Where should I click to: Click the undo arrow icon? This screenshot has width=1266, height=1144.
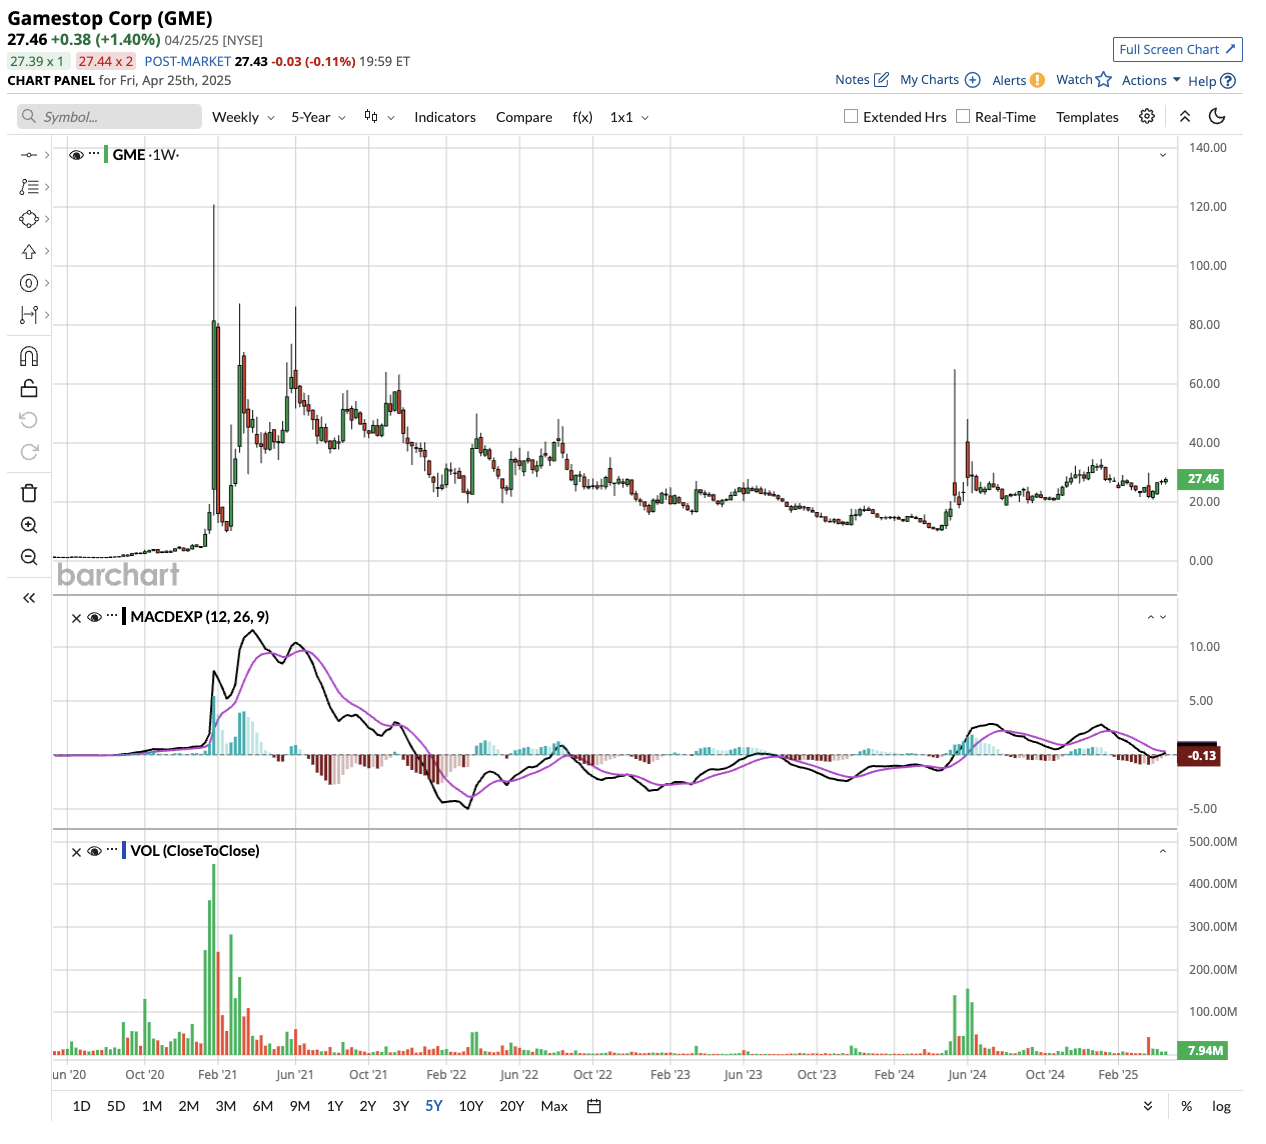click(29, 420)
